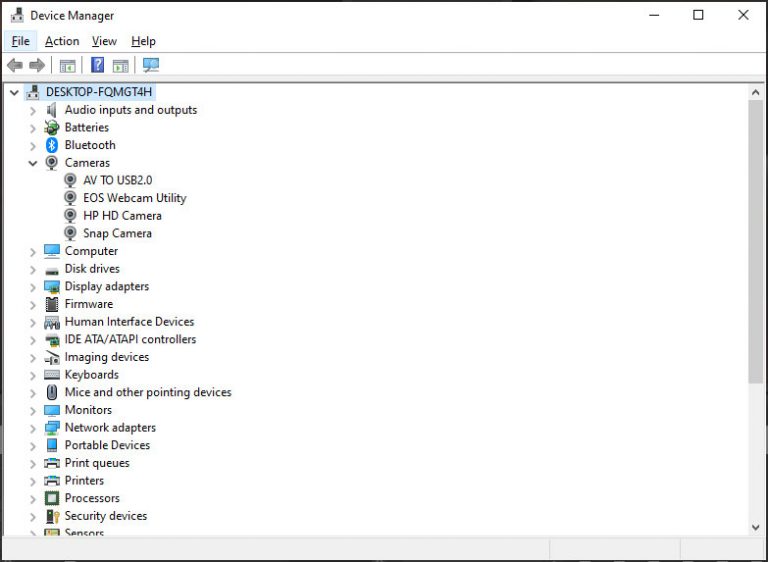Click the Scan for hardware changes icon

point(151,66)
